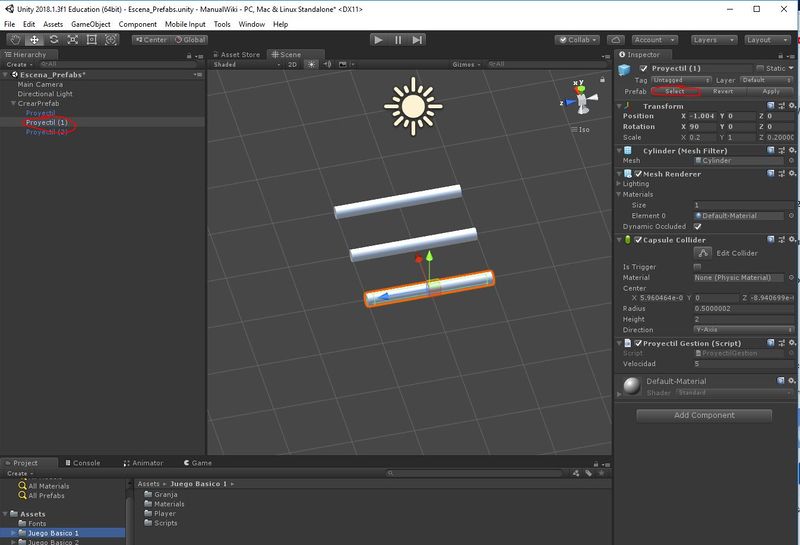800x545 pixels.
Task: Toggle 2D scene view mode
Action: click(292, 64)
